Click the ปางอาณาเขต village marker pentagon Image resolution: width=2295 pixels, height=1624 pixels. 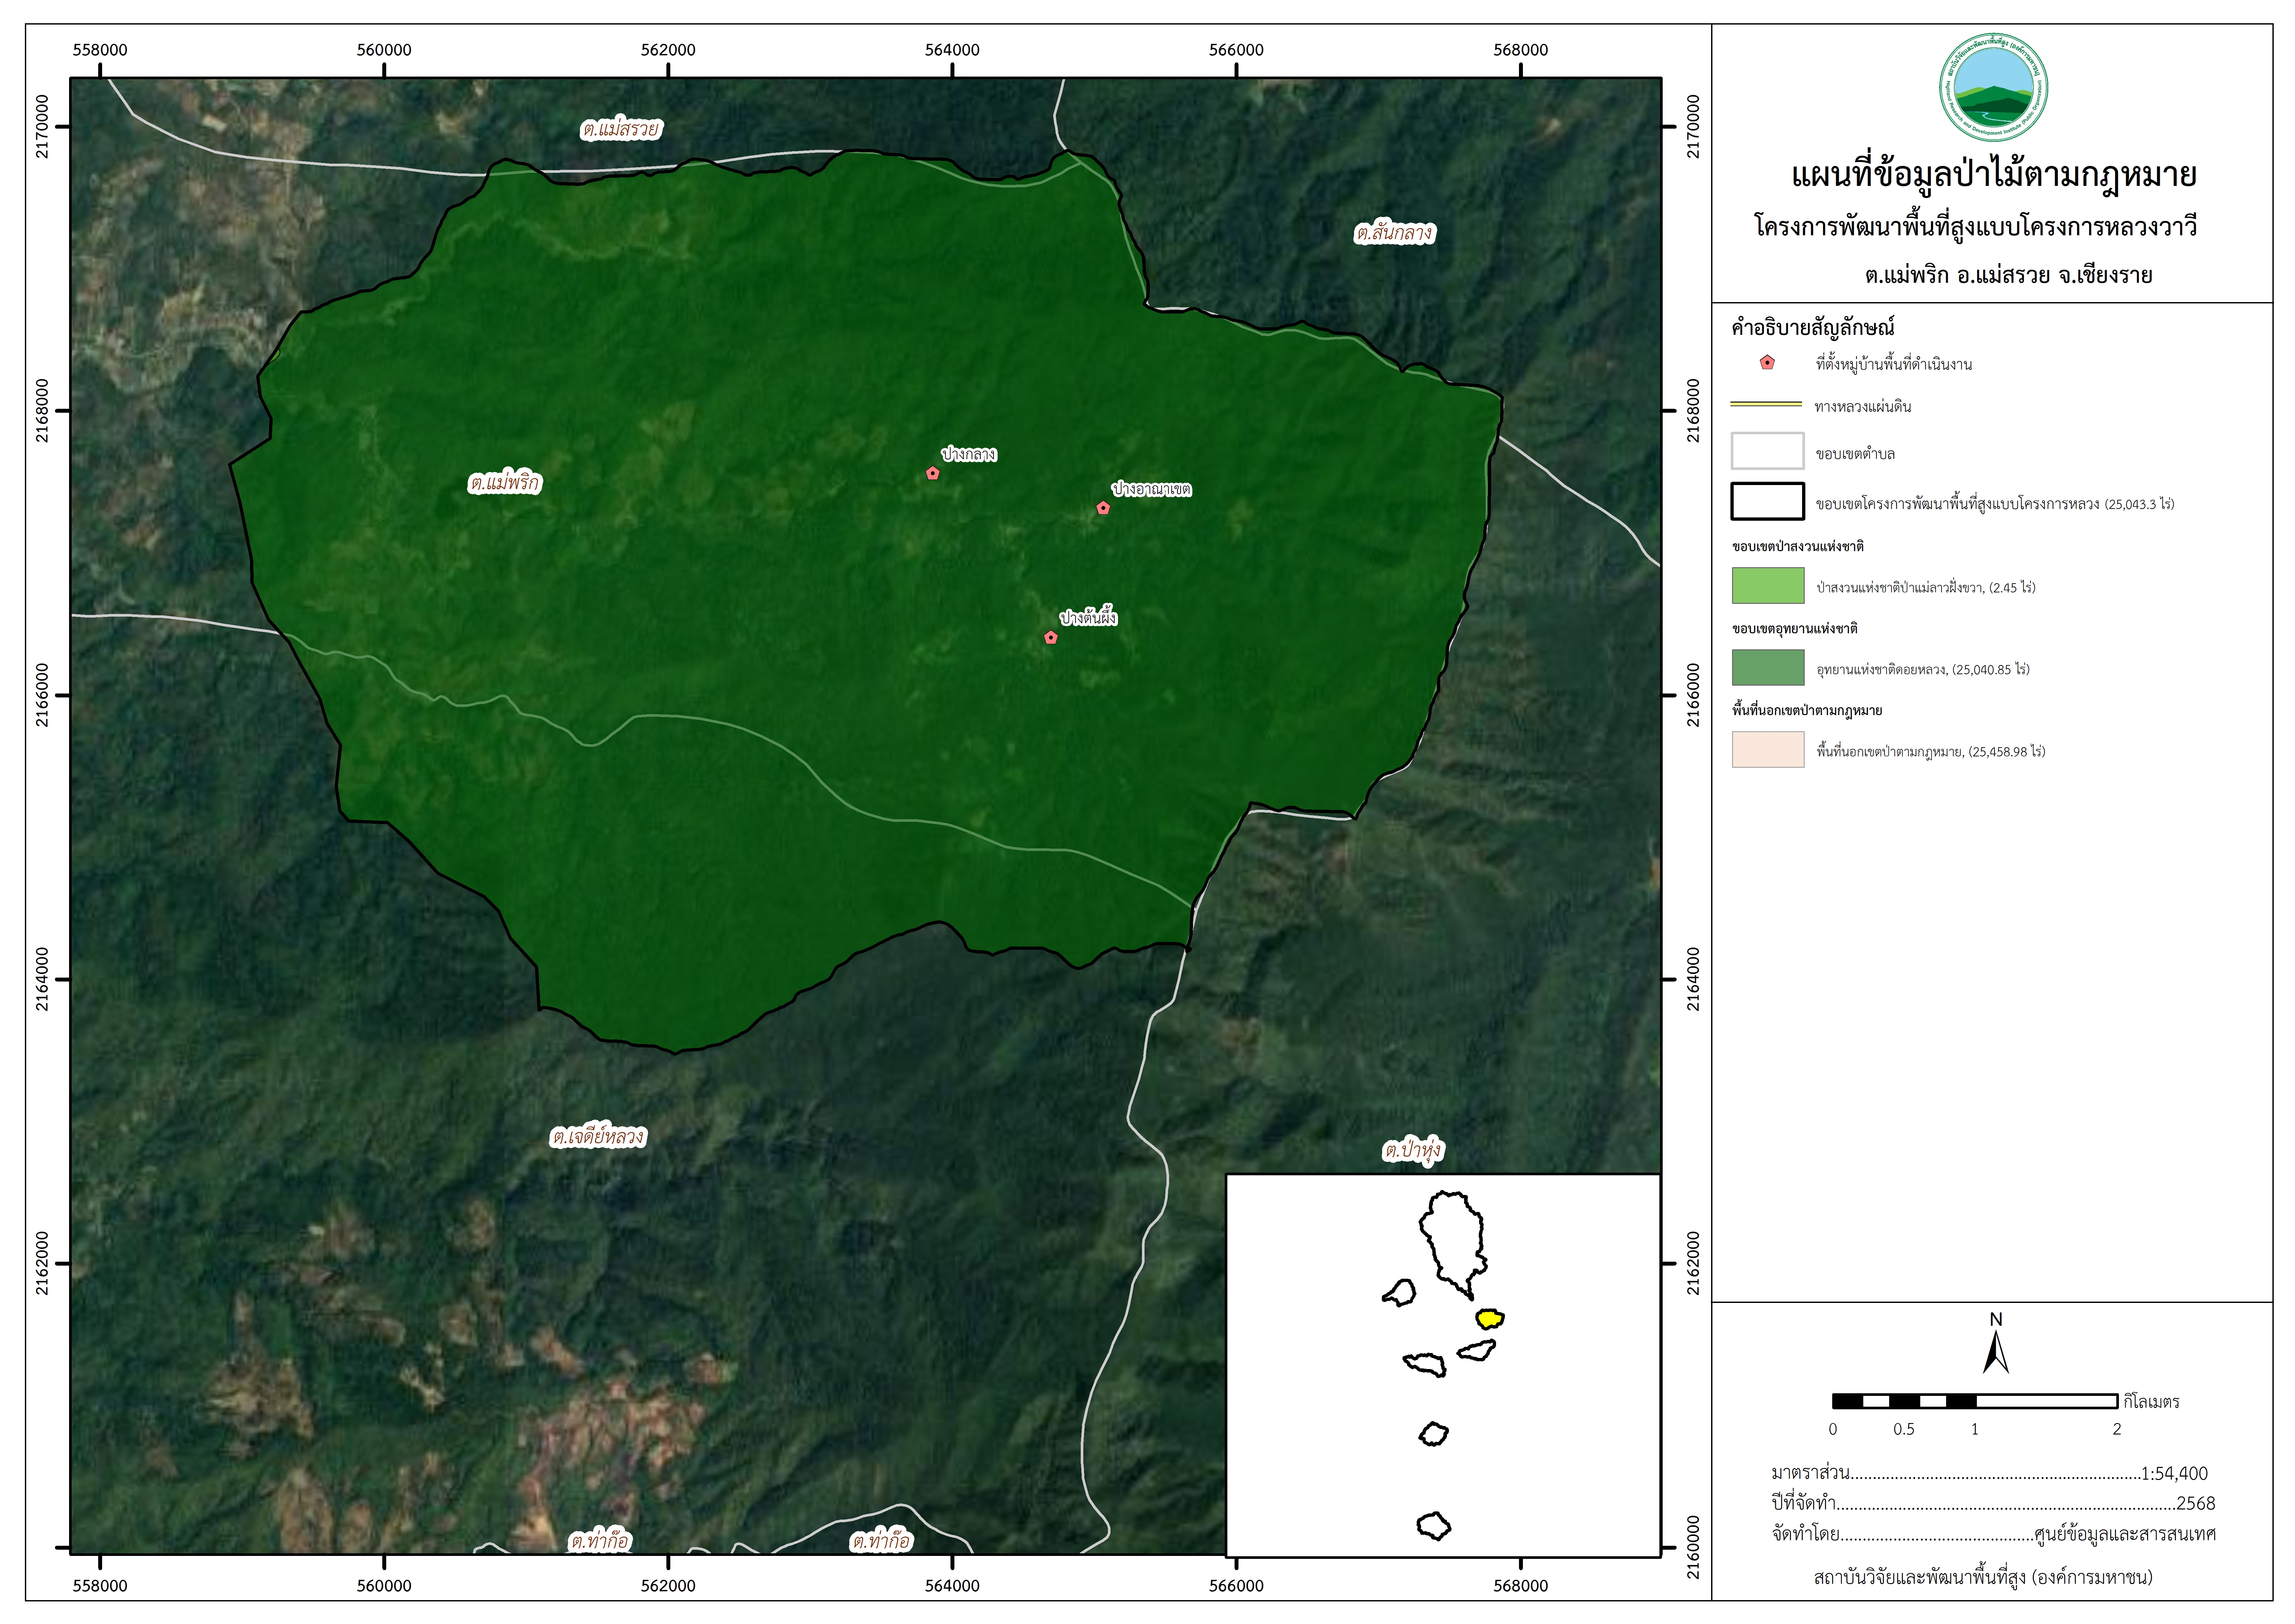click(x=1103, y=508)
